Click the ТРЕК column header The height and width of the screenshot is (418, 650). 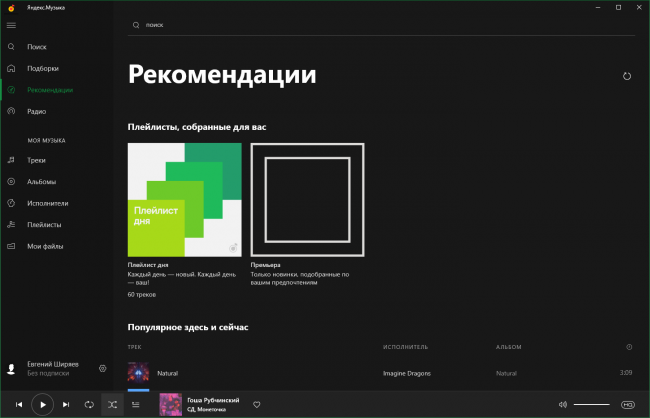click(134, 347)
